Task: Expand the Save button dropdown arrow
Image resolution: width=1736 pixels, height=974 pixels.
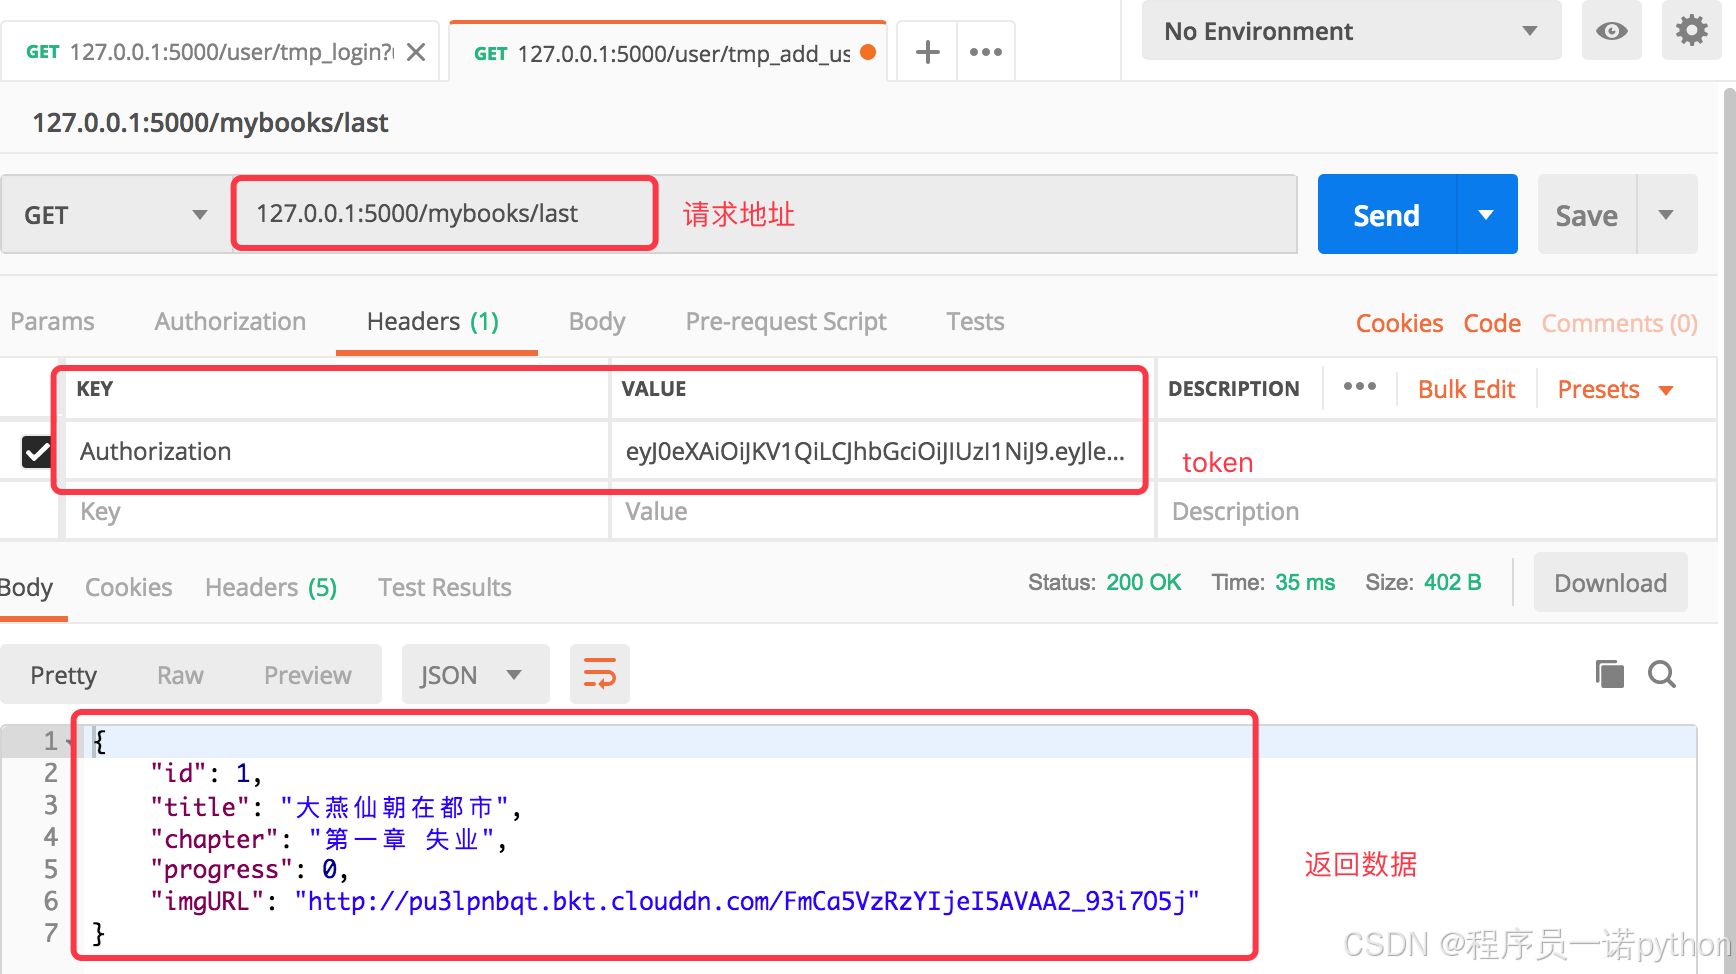Action: (x=1666, y=215)
